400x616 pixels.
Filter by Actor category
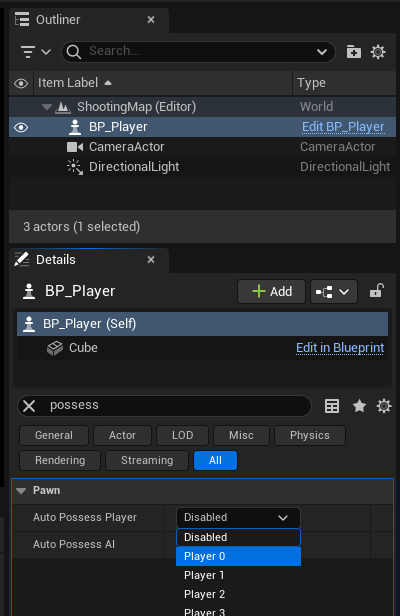[x=123, y=435]
